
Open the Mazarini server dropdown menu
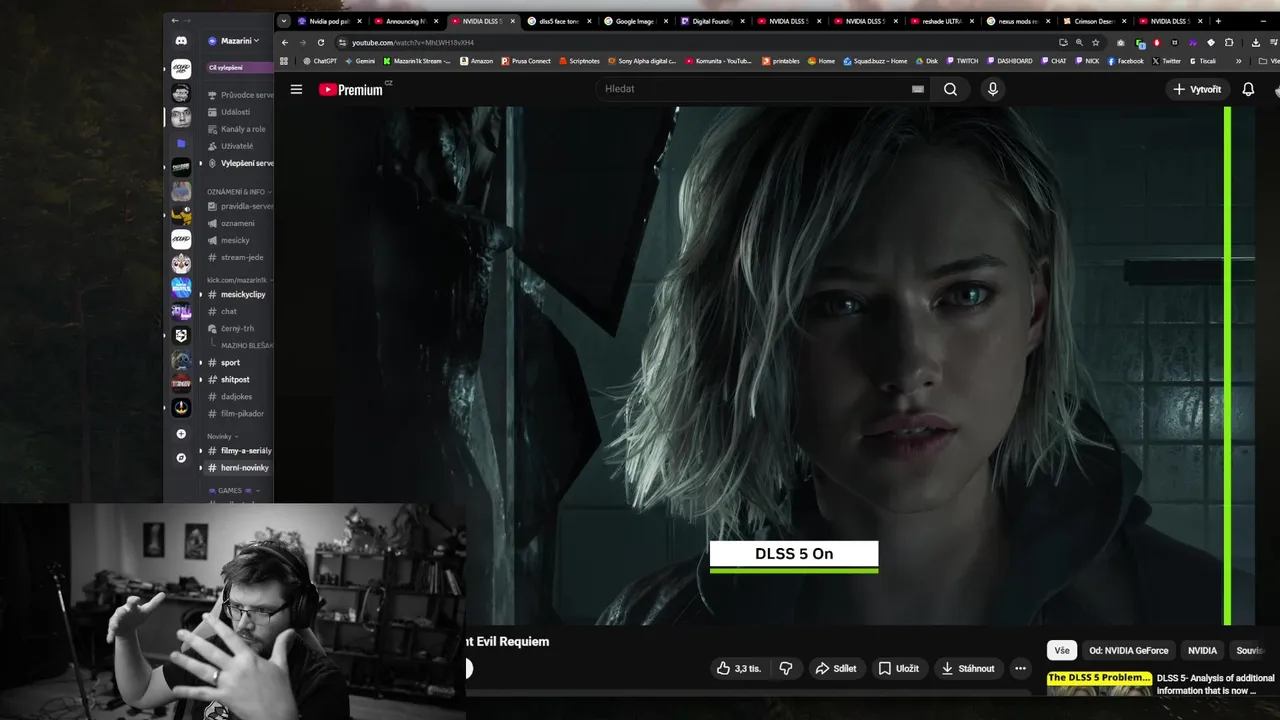[239, 41]
